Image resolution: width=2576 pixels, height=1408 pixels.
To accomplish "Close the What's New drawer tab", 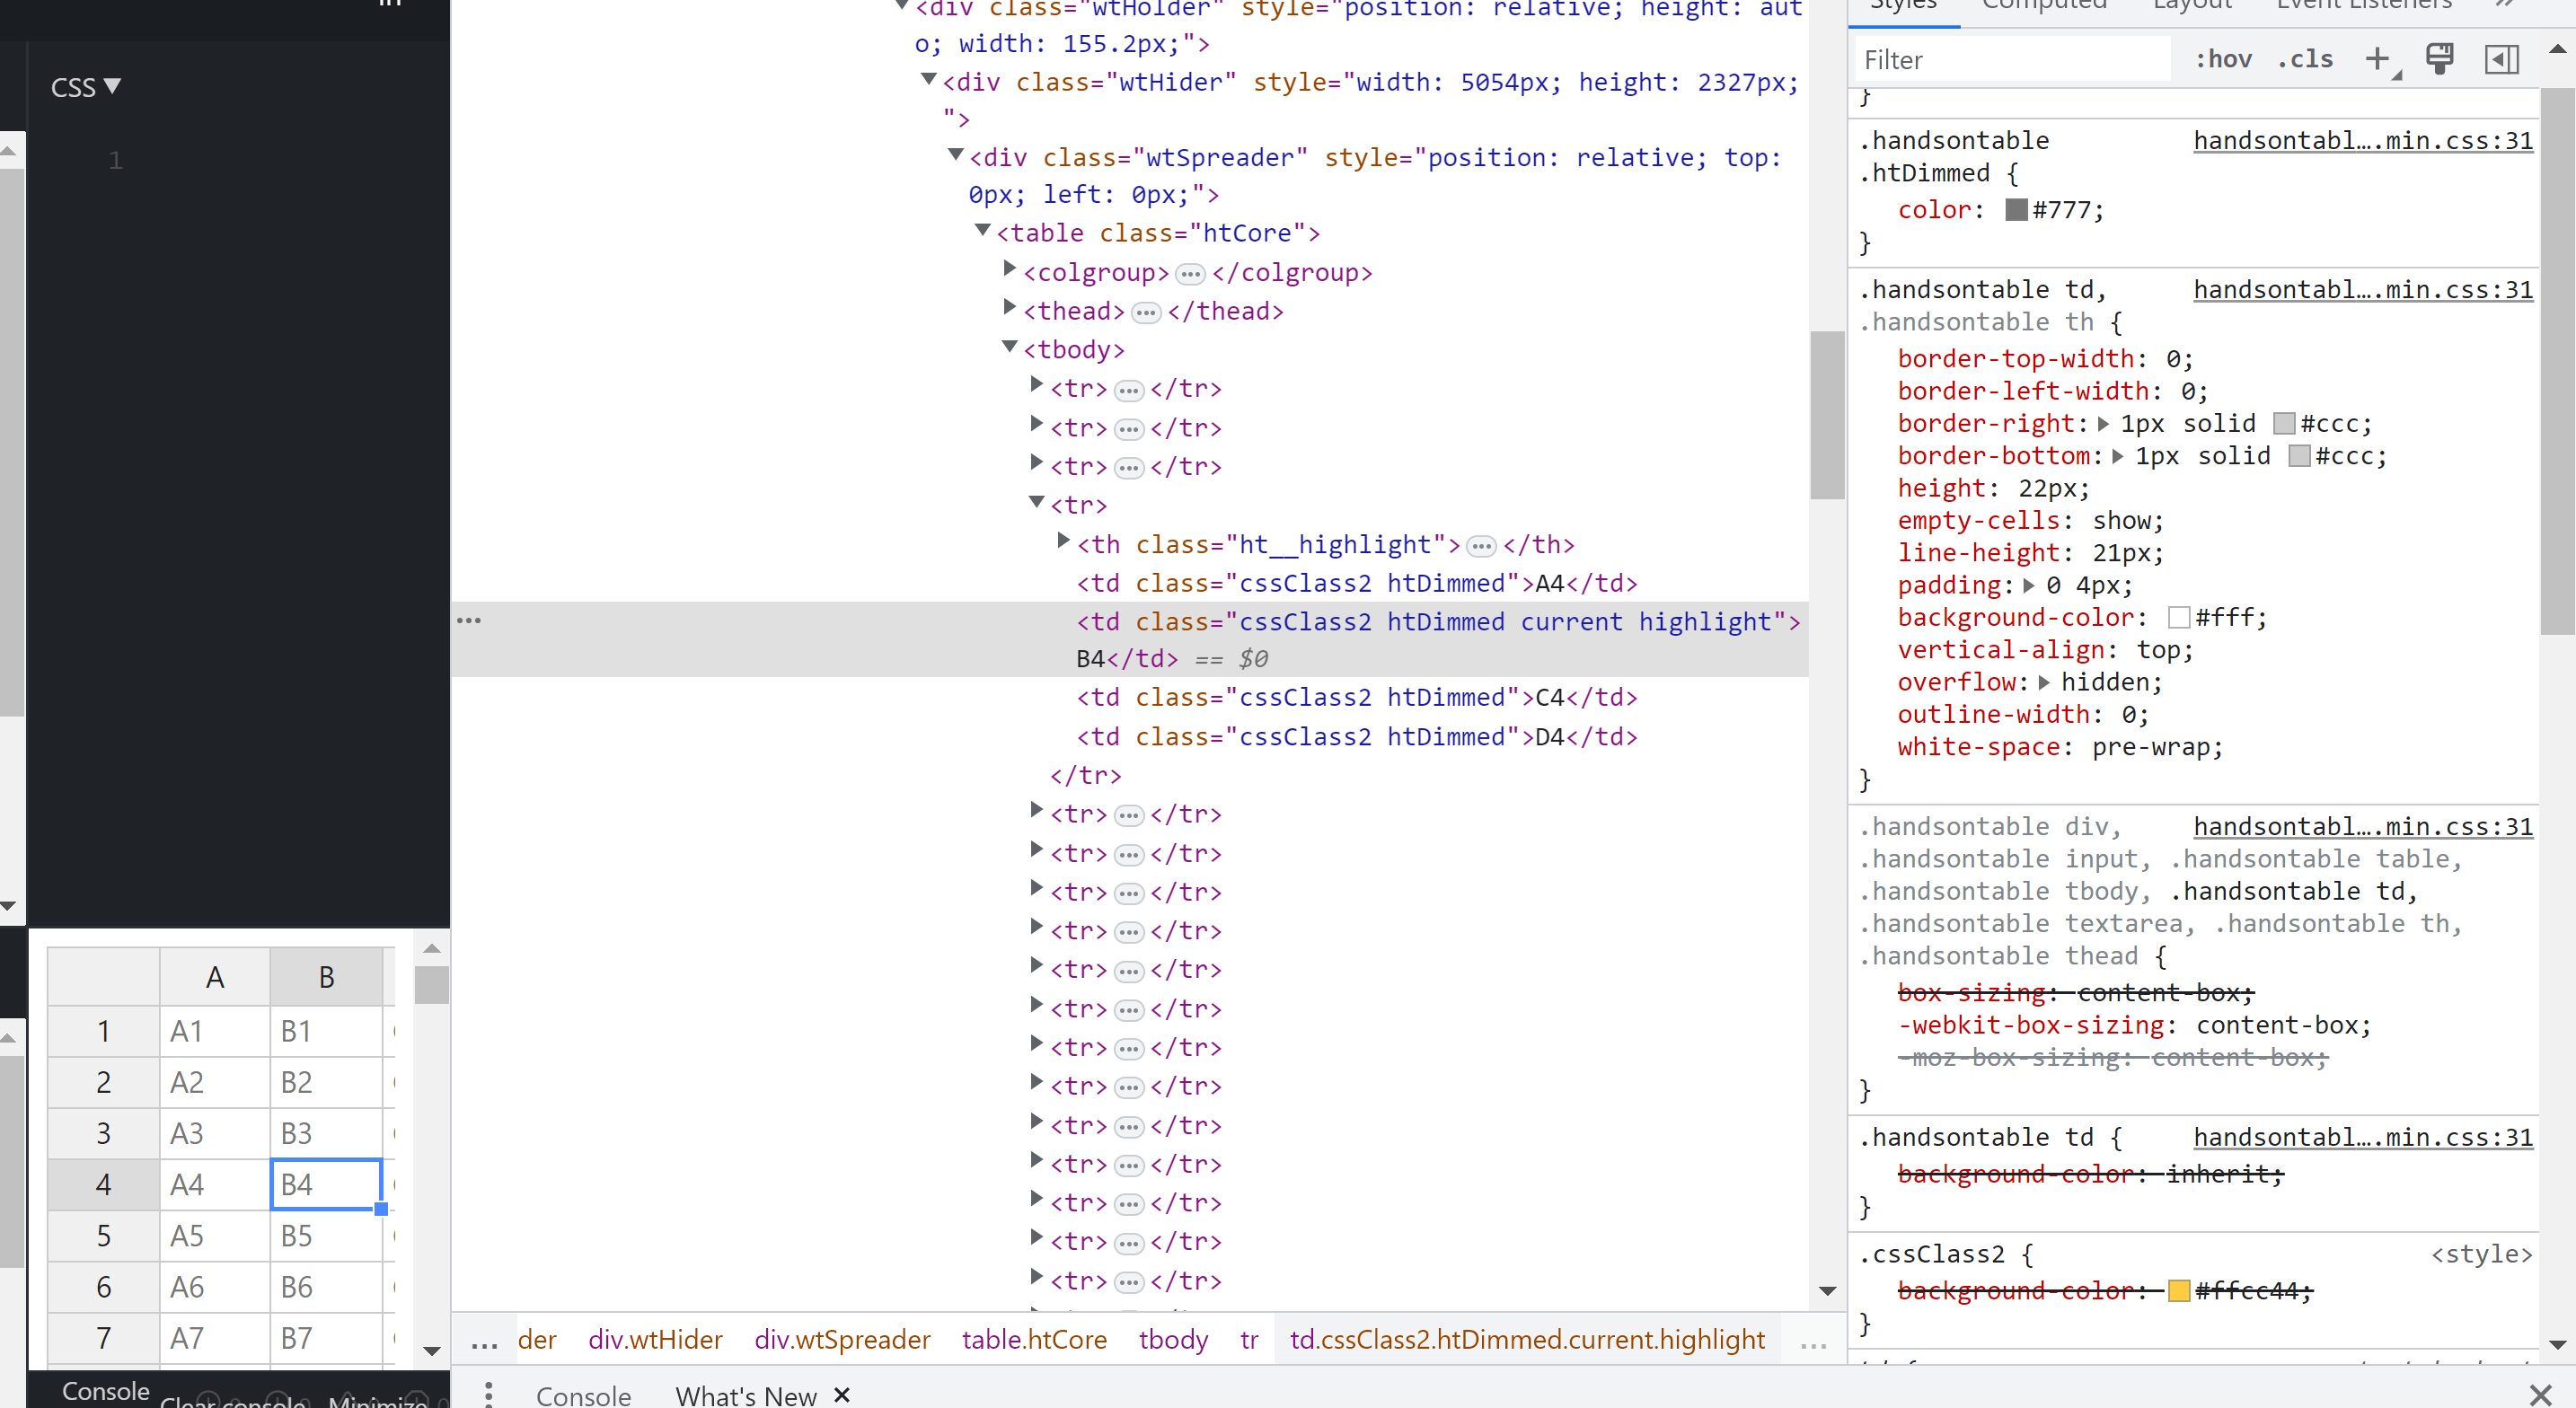I will [x=842, y=1394].
